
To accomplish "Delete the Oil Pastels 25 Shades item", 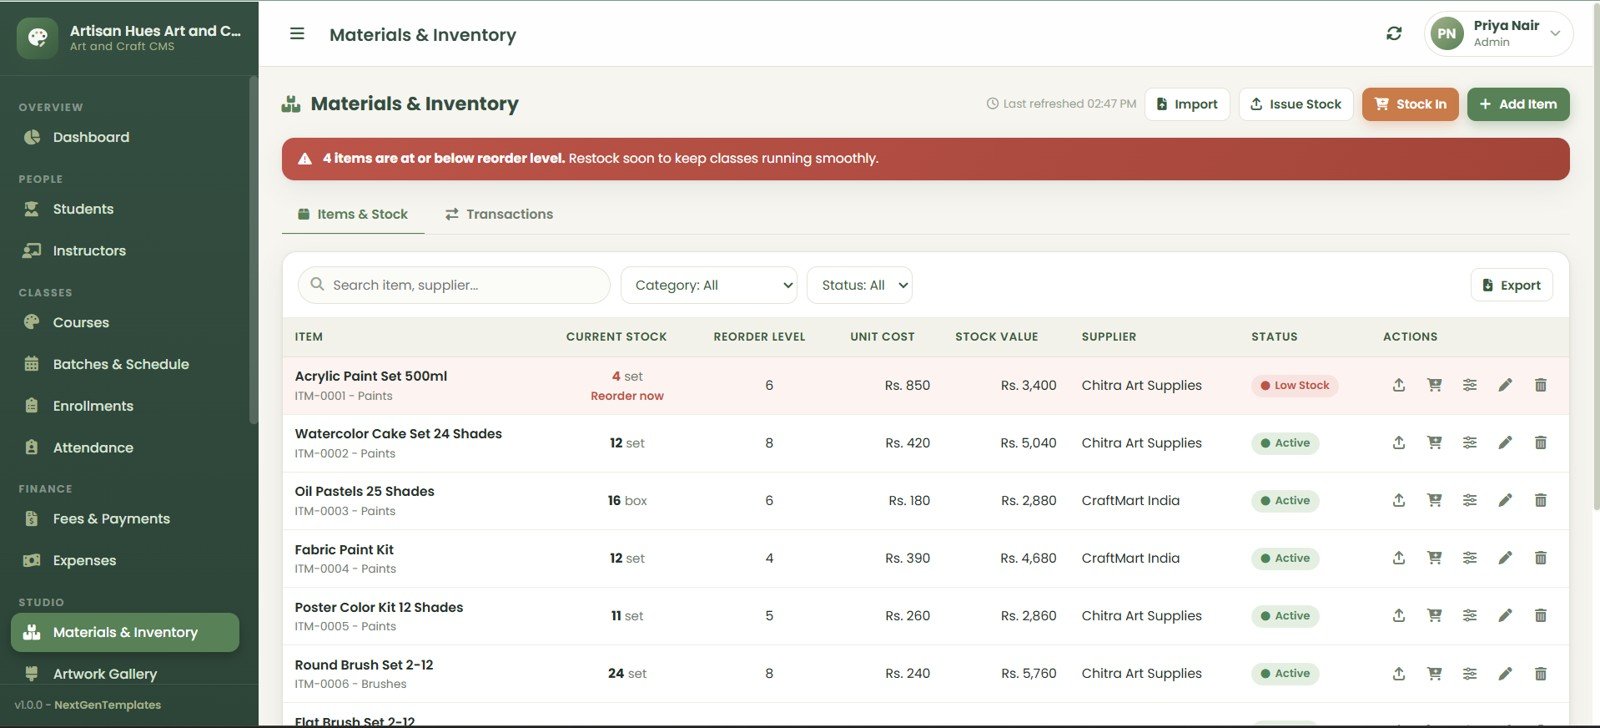I will click(x=1541, y=500).
